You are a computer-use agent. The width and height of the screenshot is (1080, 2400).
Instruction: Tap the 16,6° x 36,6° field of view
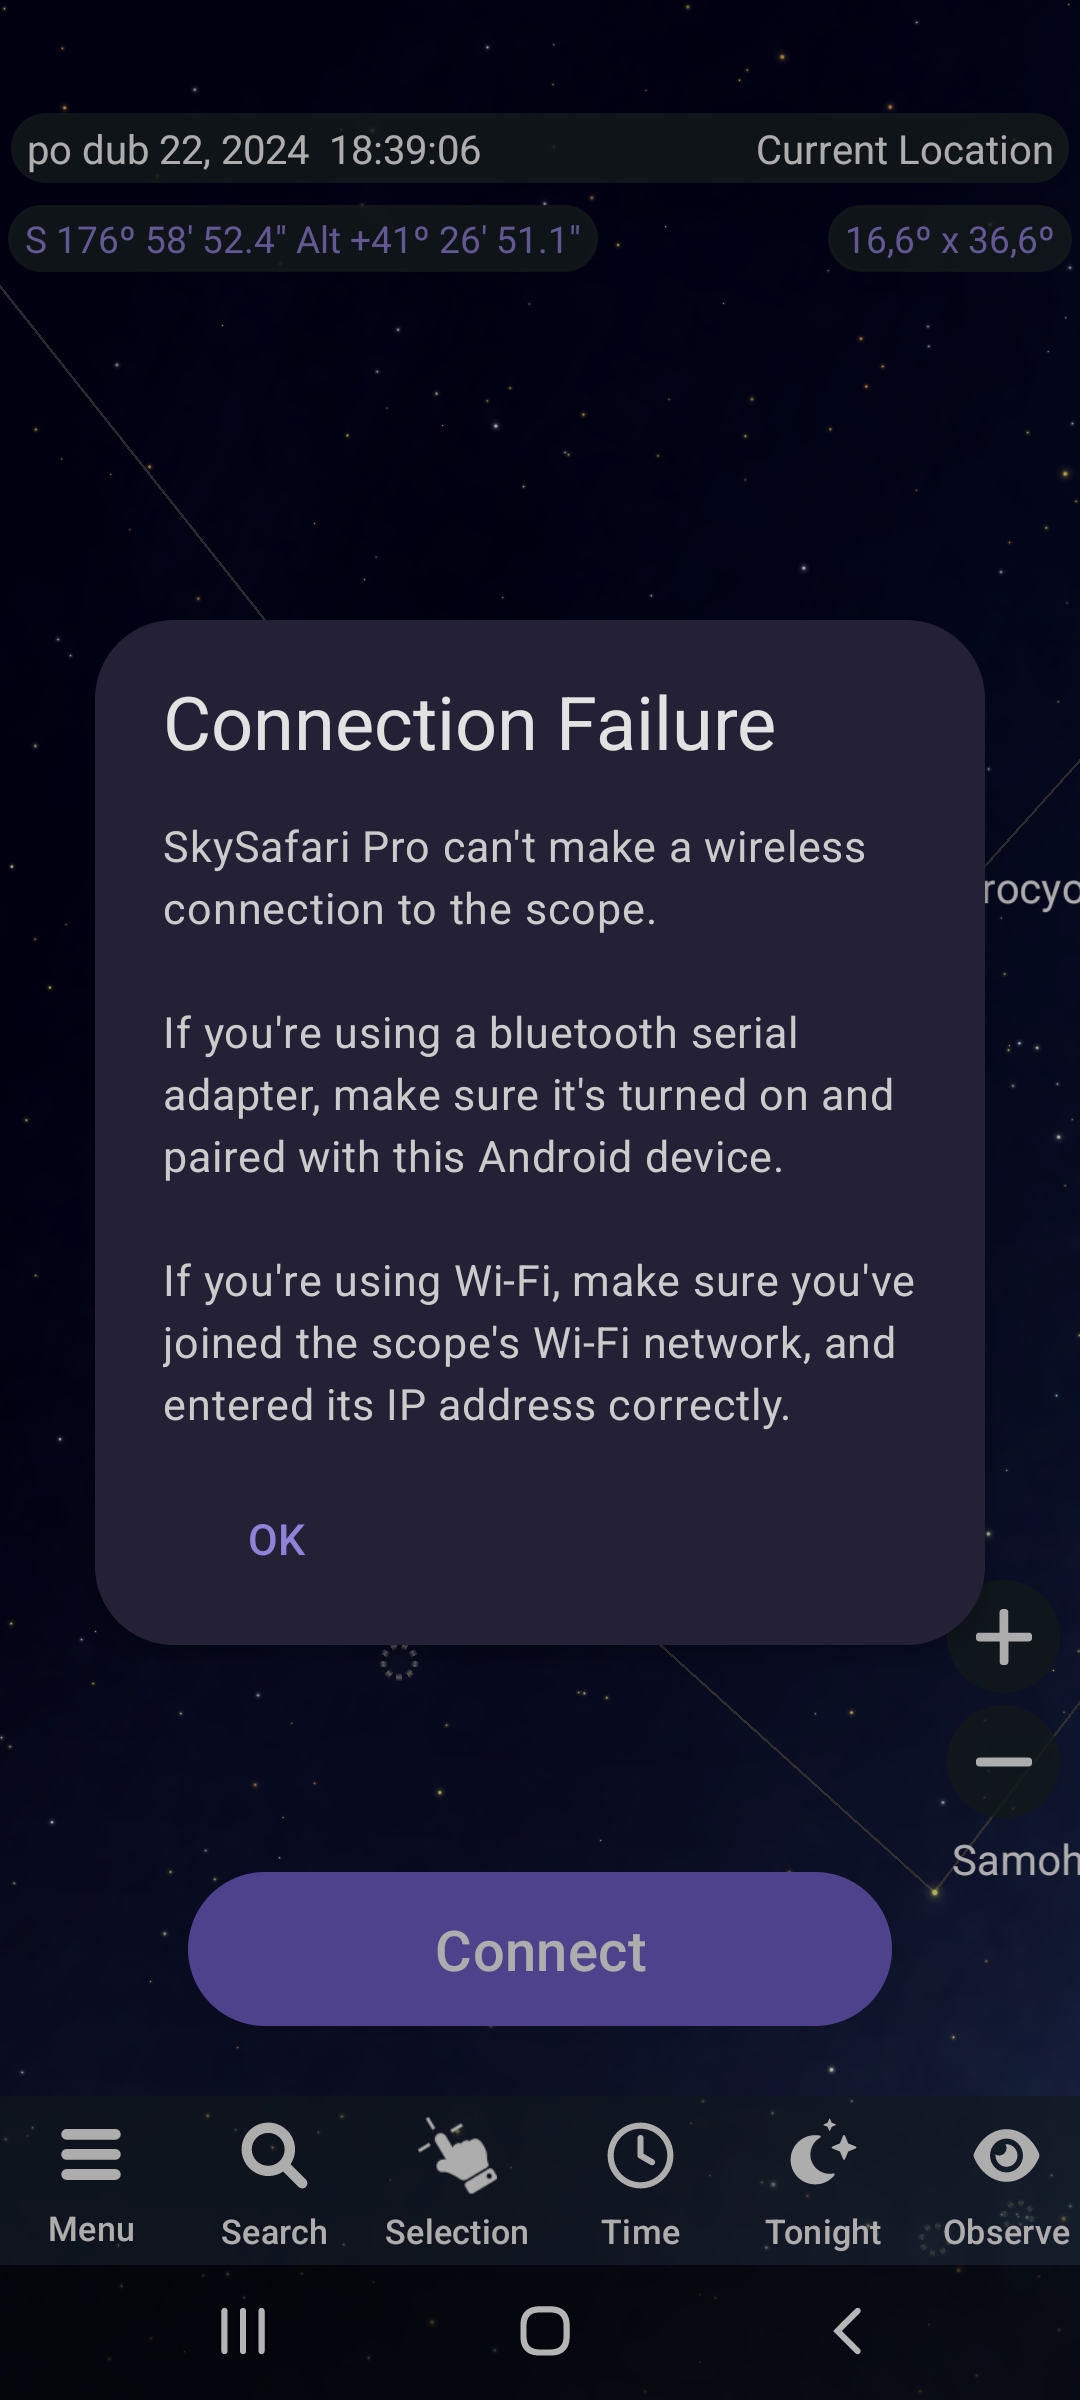click(x=949, y=239)
